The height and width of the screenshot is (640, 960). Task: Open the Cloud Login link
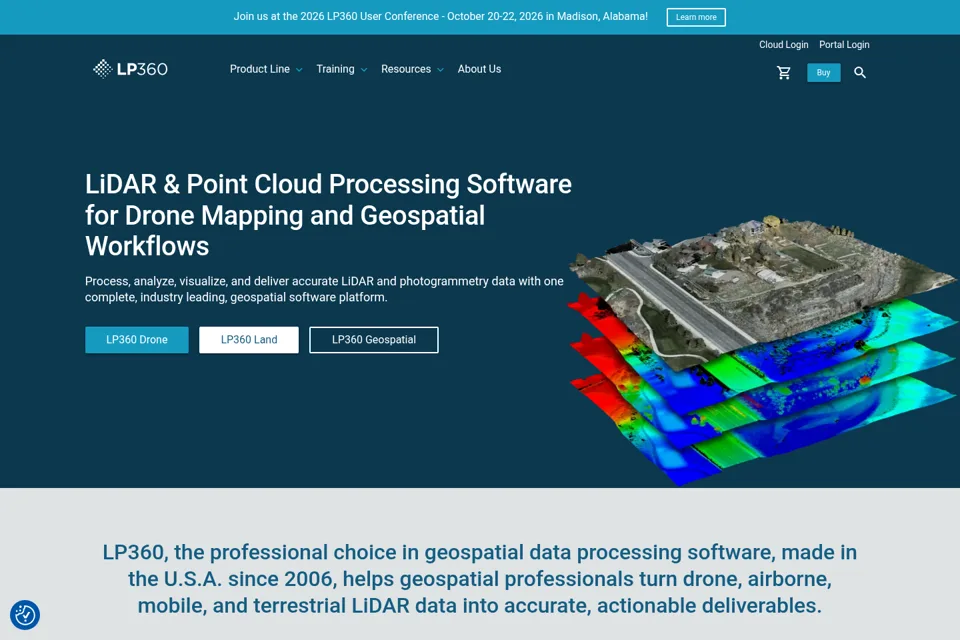[784, 45]
